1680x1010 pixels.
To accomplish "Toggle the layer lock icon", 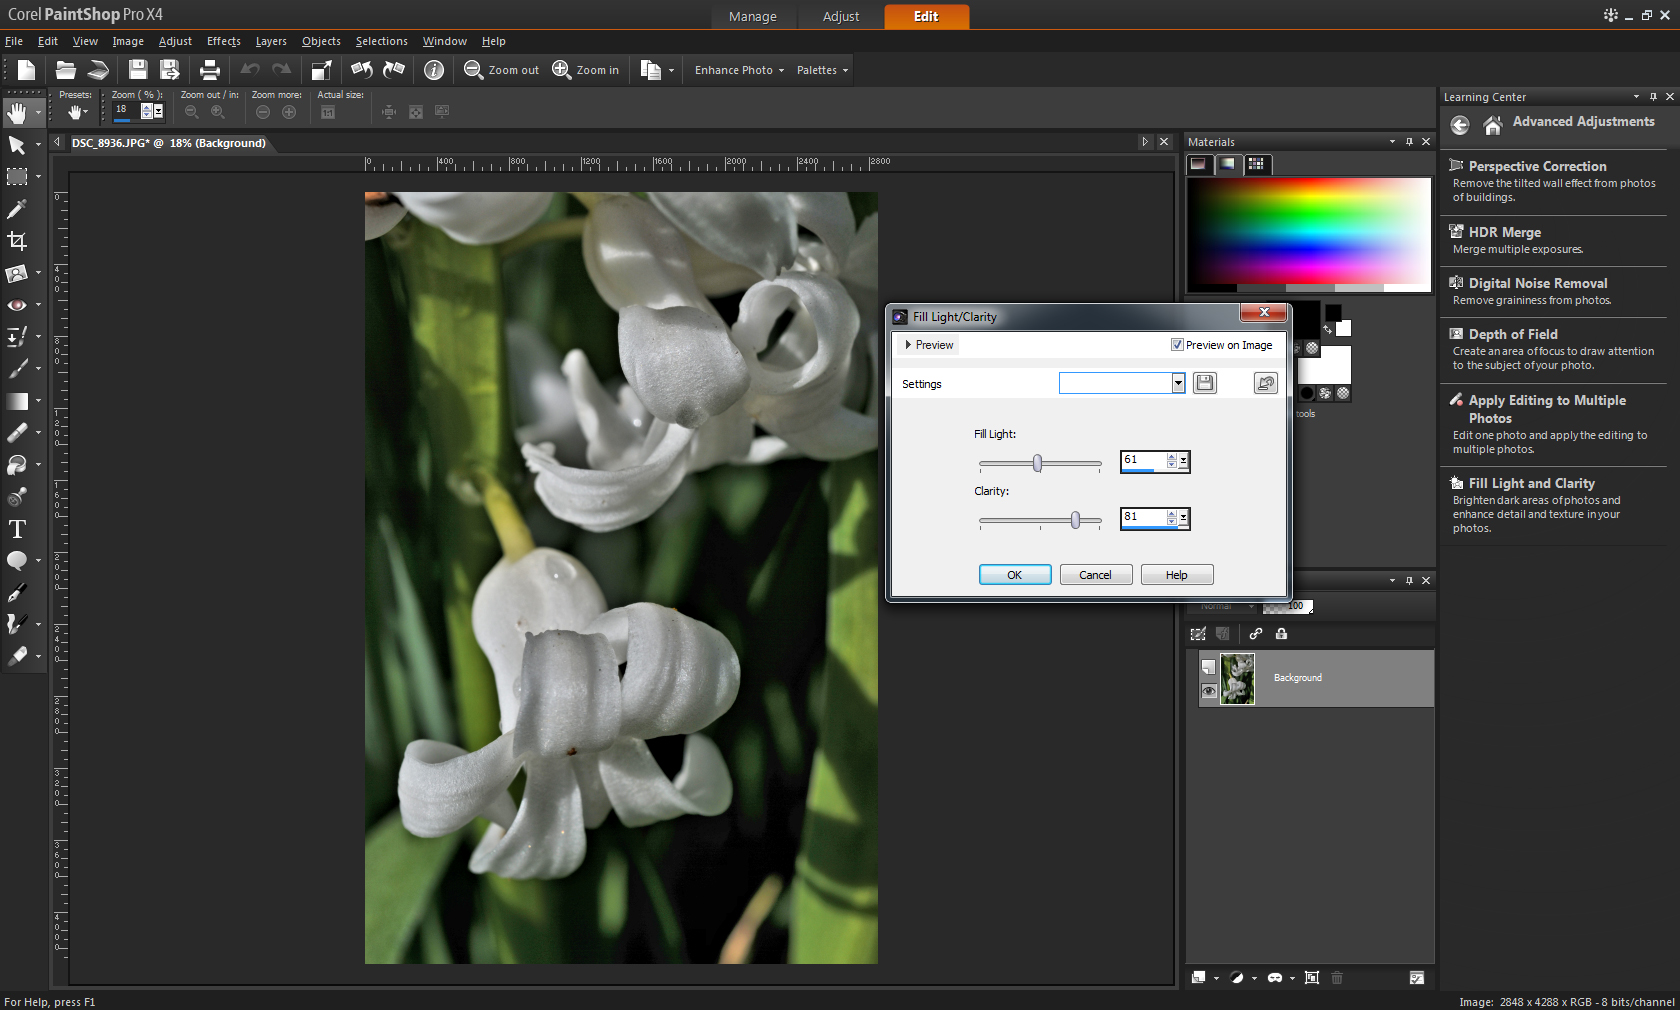I will (1282, 634).
